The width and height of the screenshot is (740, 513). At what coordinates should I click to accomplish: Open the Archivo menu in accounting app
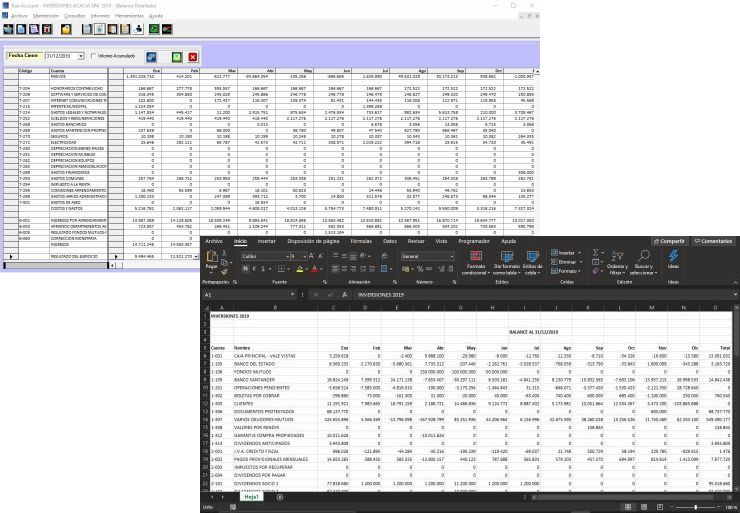(19, 16)
